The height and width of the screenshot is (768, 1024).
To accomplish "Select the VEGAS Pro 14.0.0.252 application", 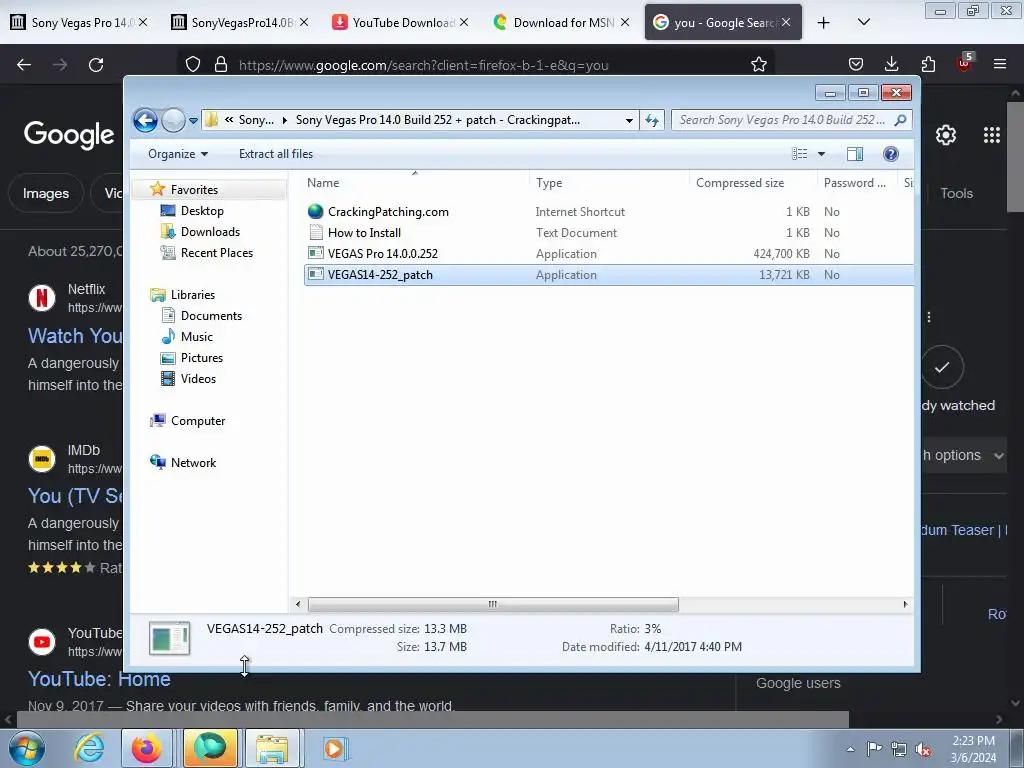I will click(383, 254).
